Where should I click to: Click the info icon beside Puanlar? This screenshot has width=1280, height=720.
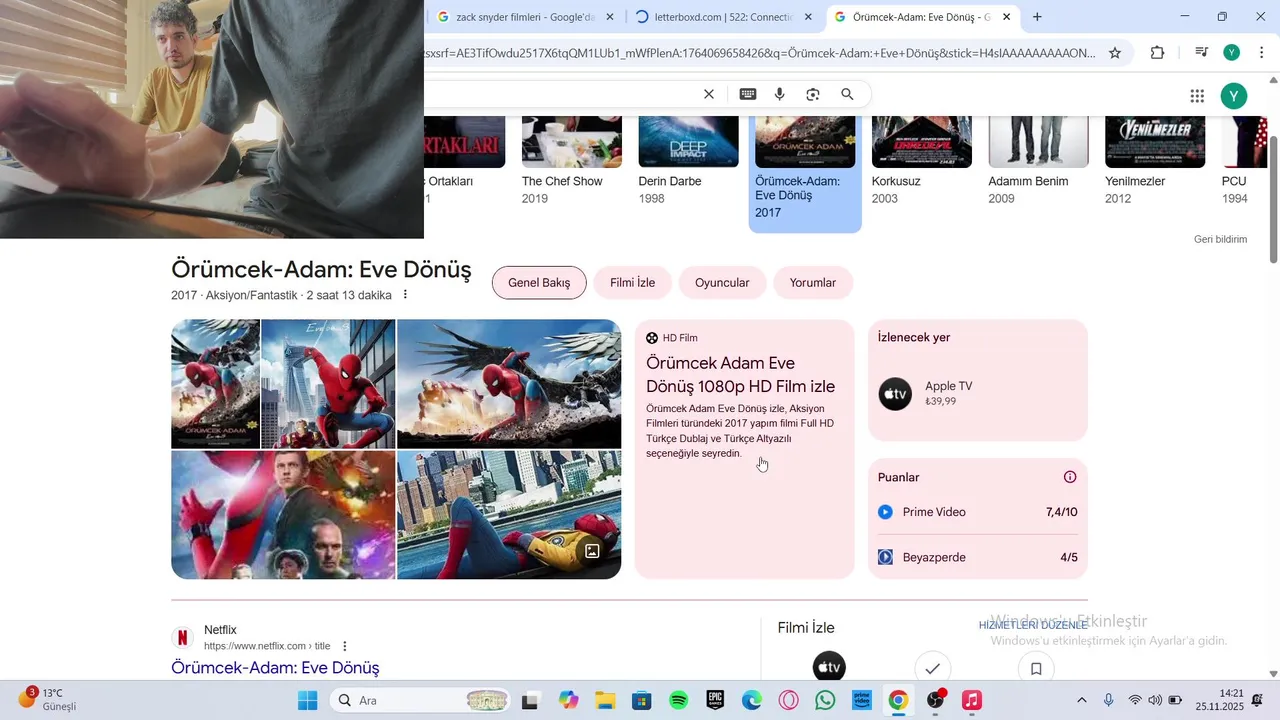1070,478
